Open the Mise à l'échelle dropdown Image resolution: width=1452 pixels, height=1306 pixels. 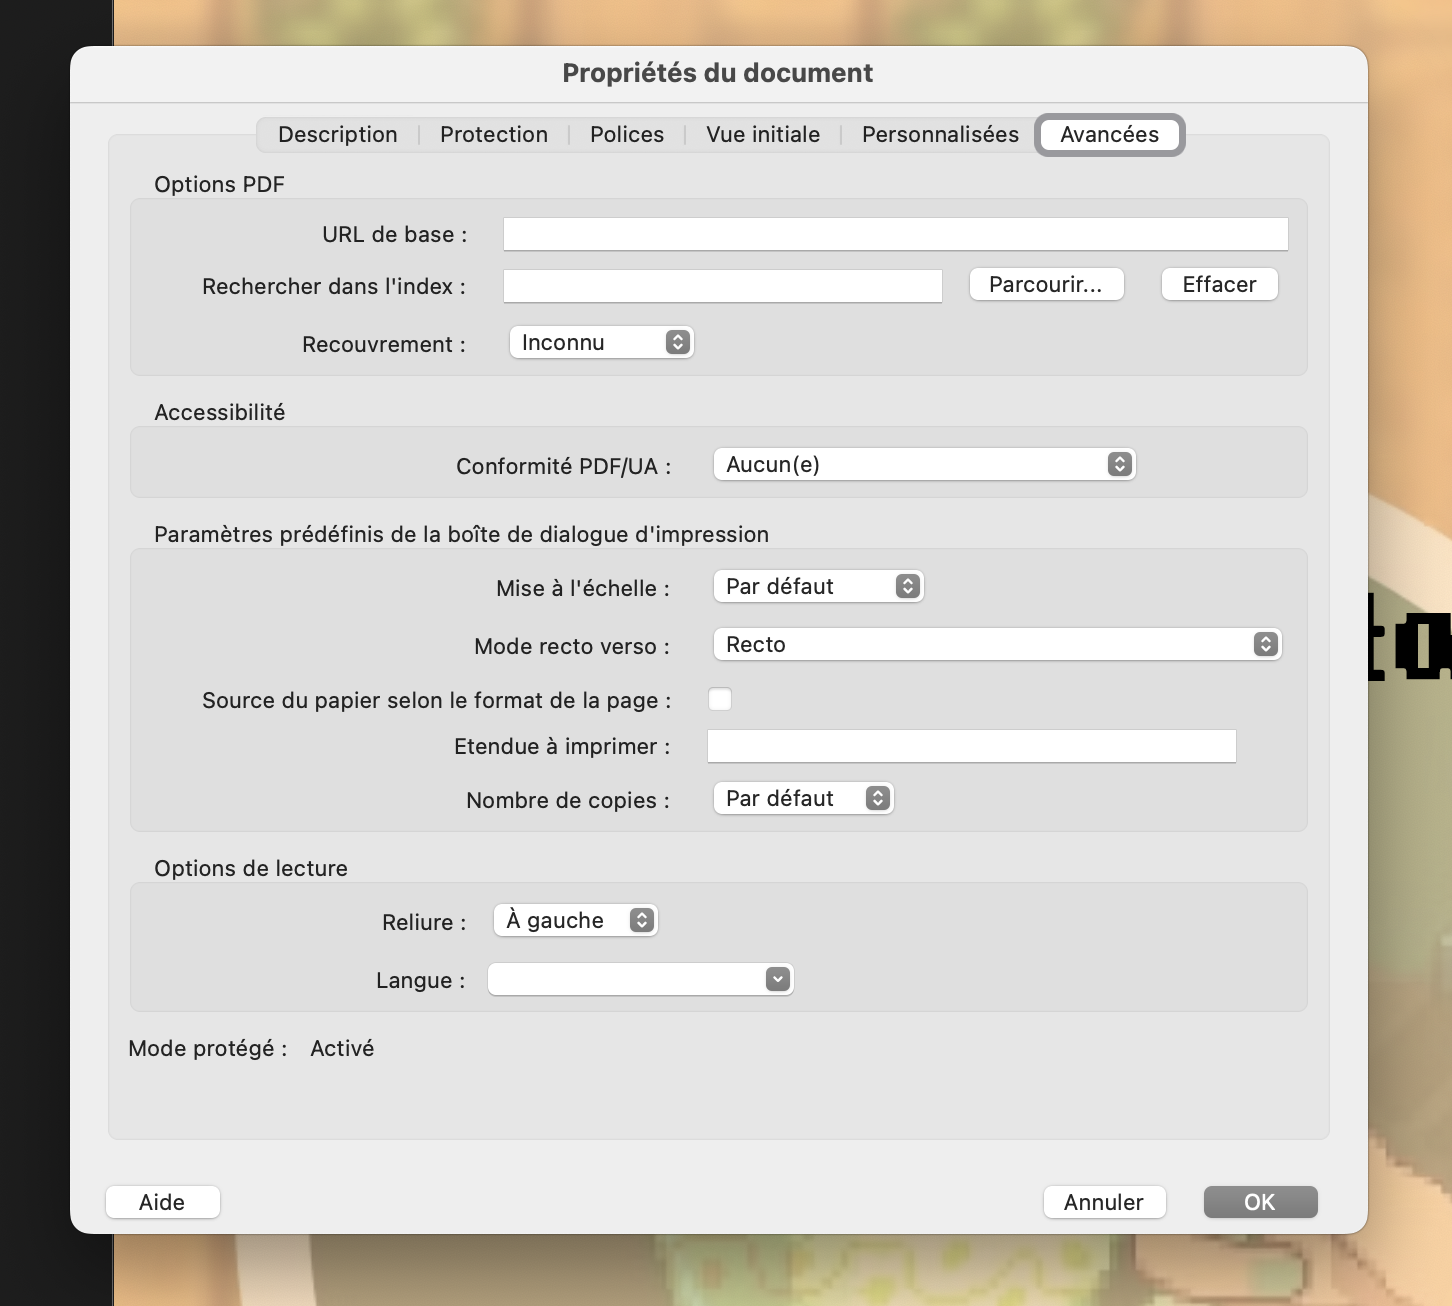pos(819,586)
